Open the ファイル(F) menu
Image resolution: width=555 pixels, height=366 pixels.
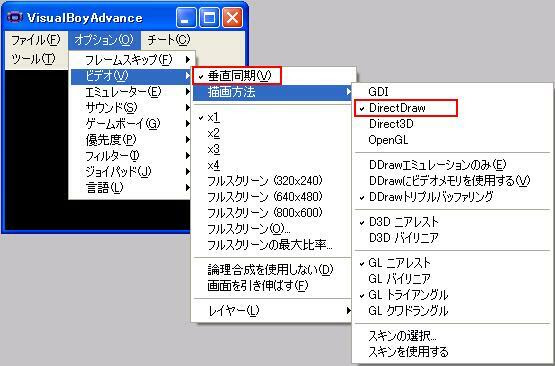point(36,40)
